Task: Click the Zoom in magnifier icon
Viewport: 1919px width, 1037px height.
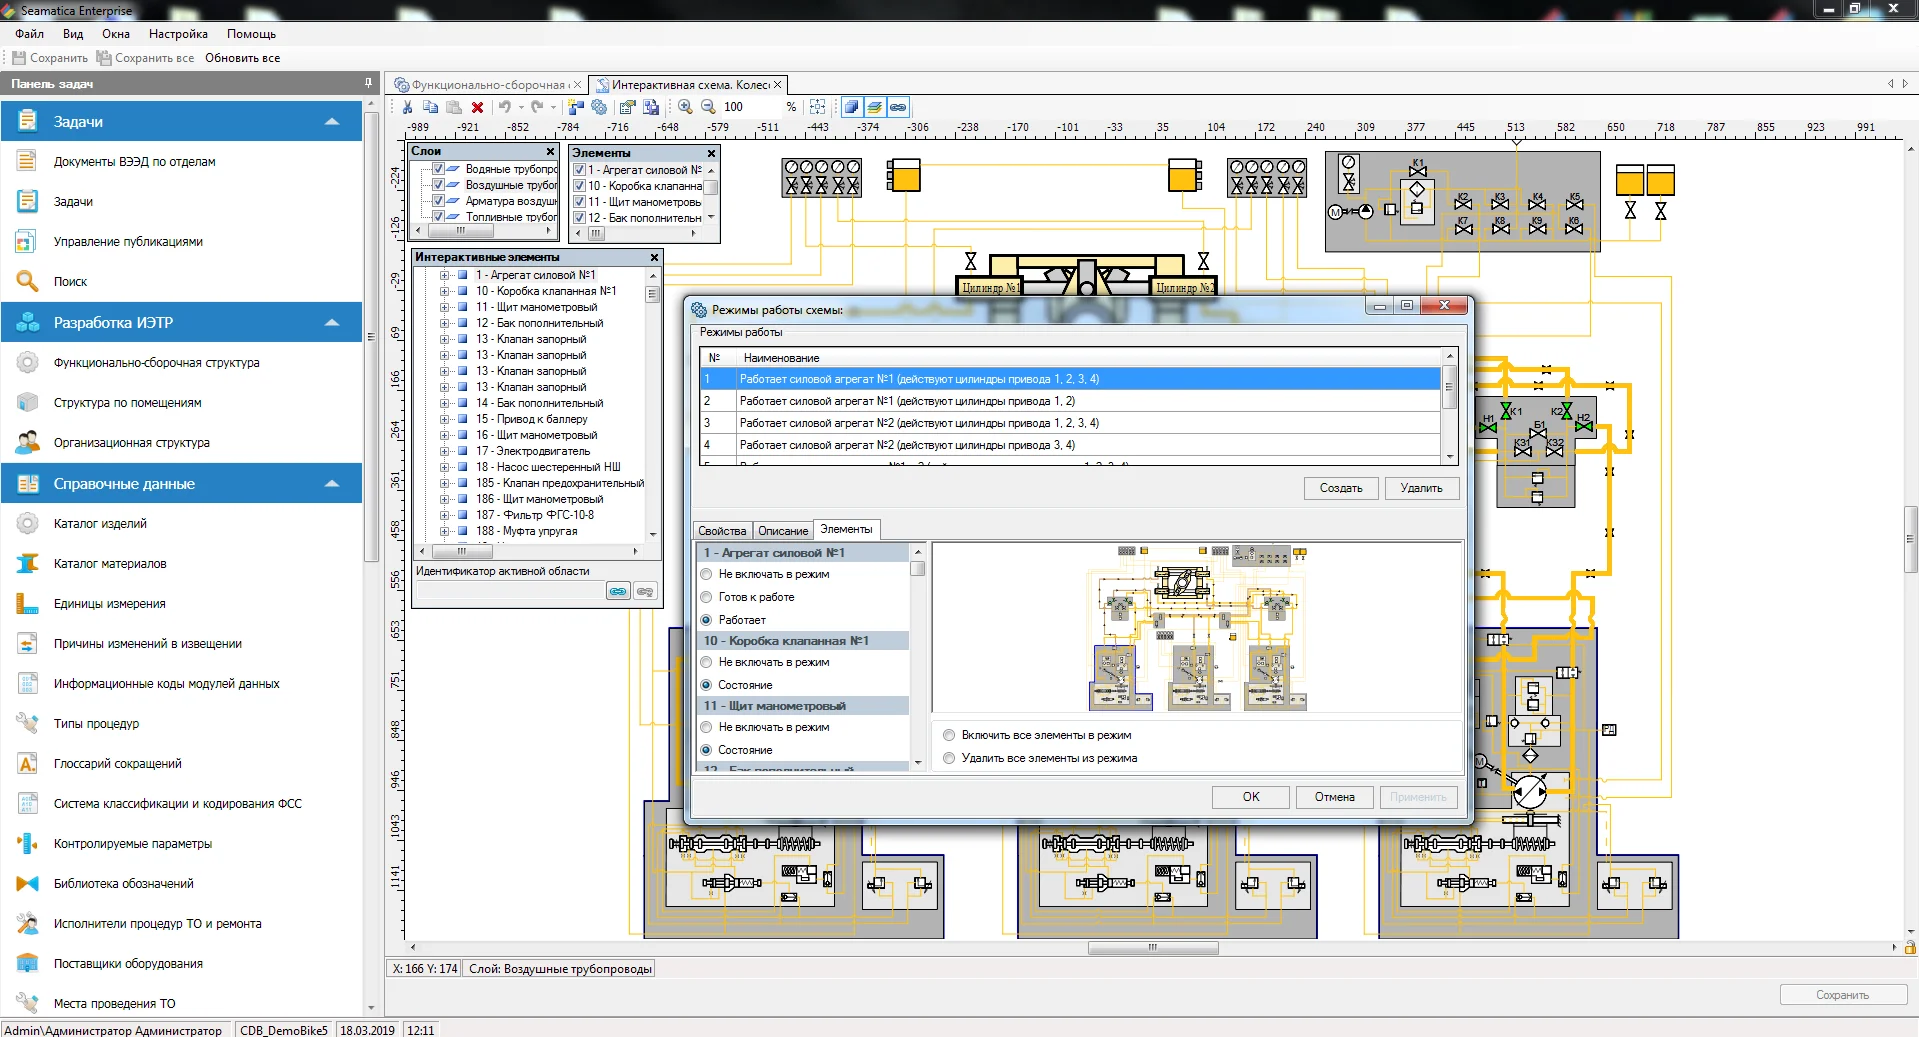Action: (x=685, y=107)
